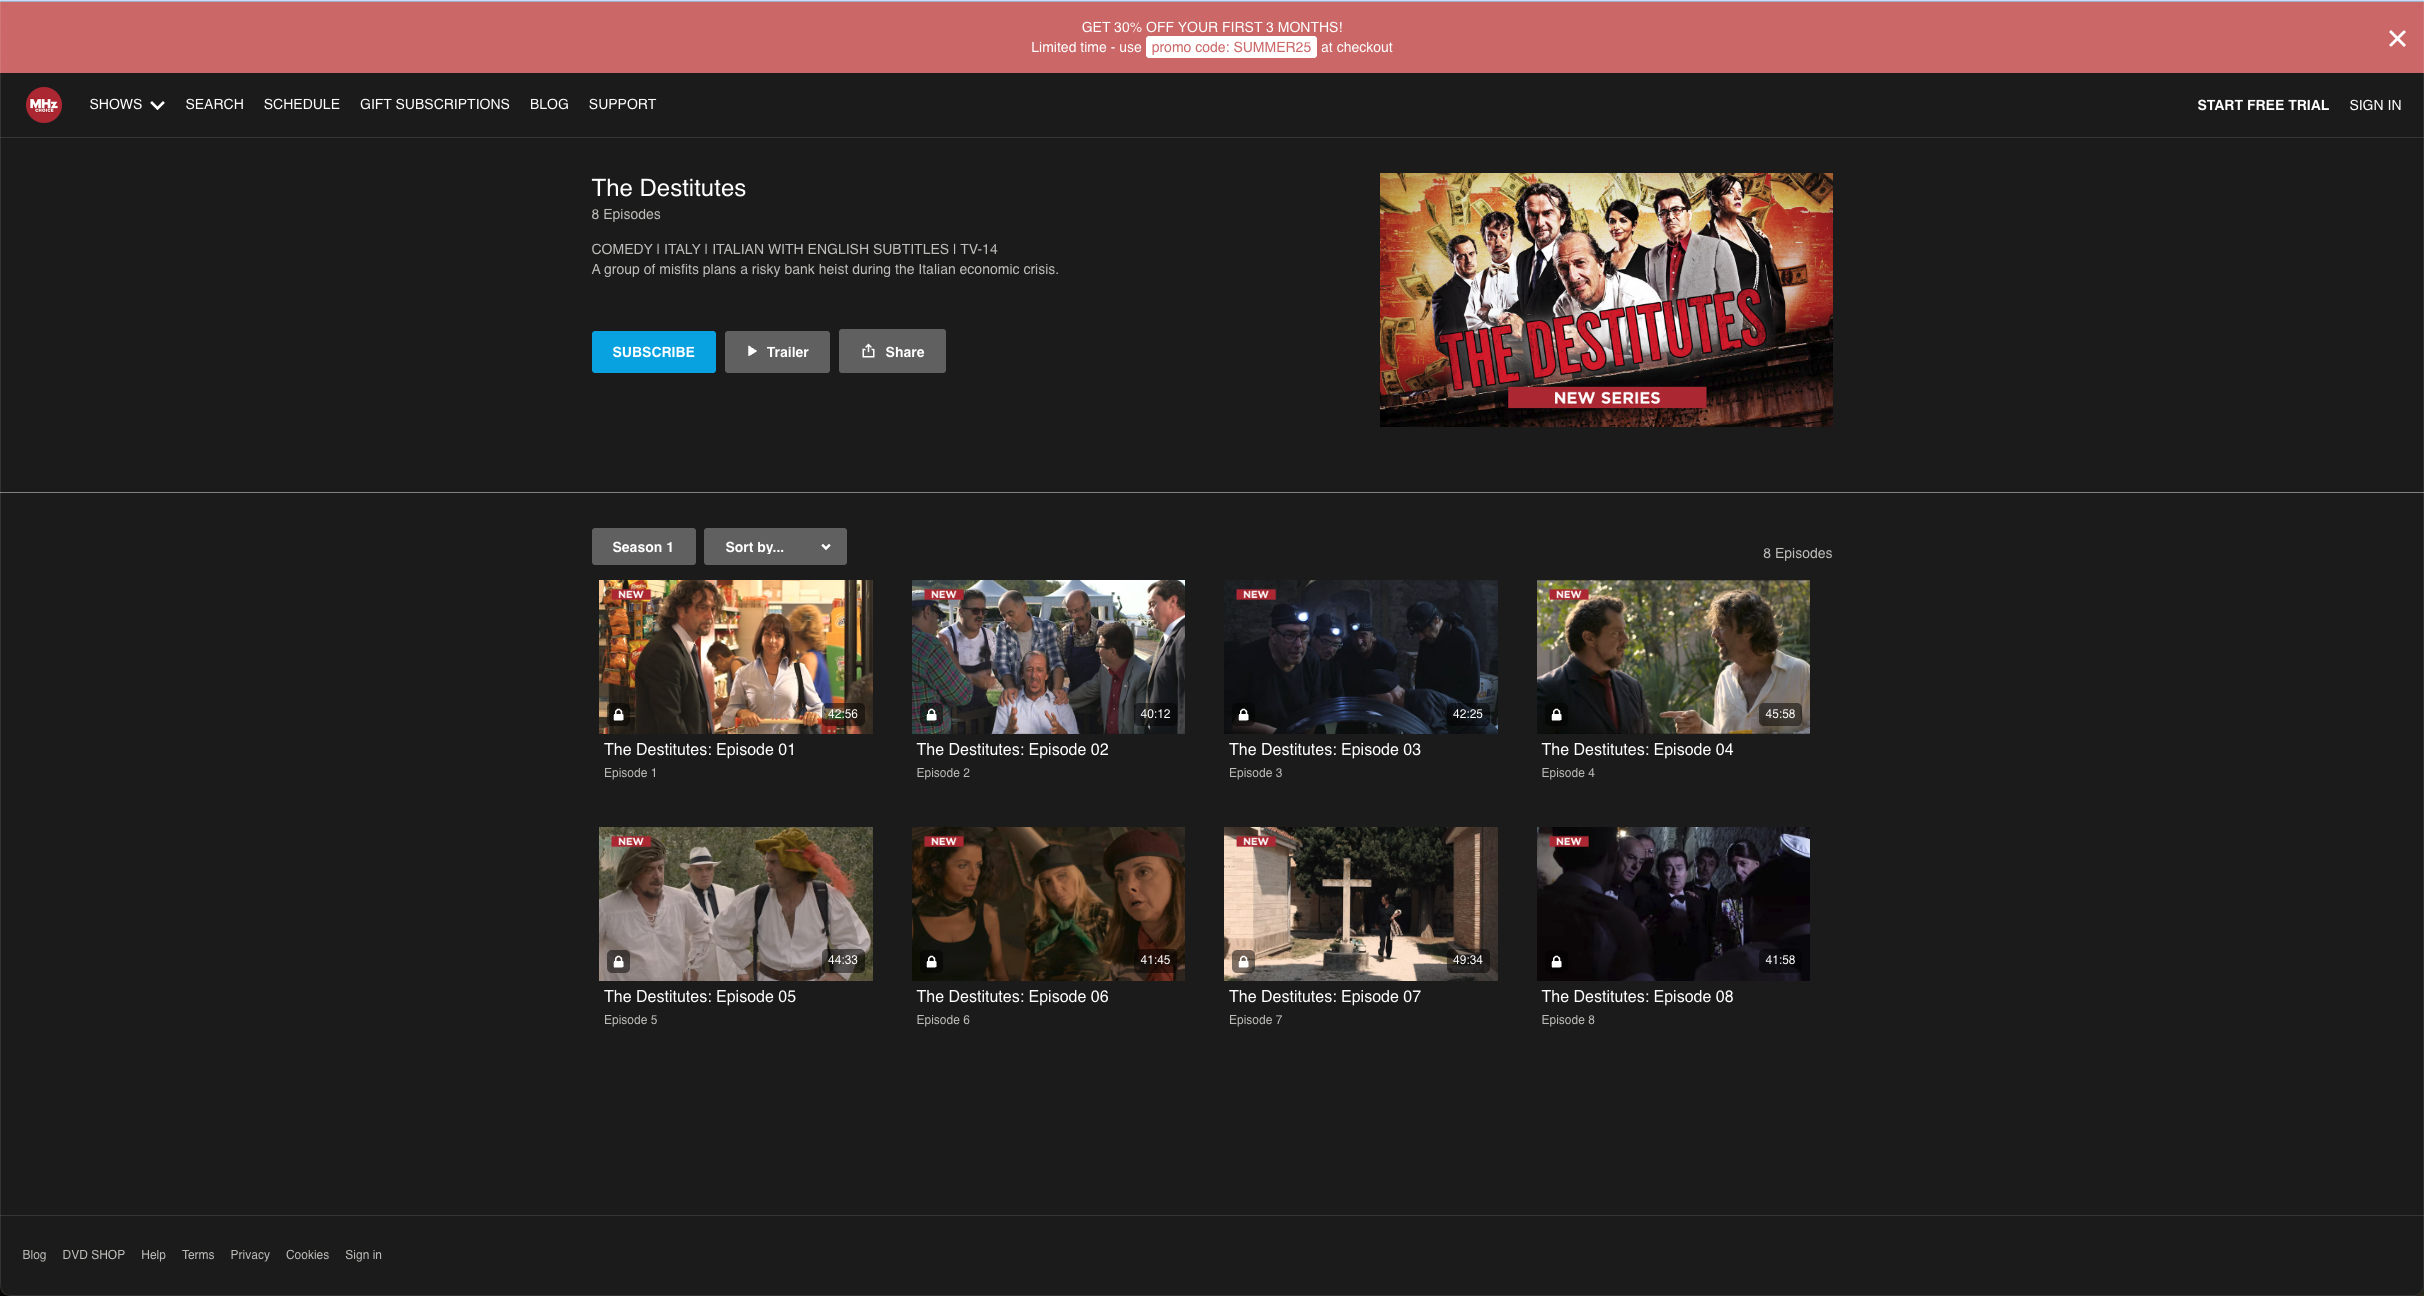
Task: Click the lock icon on Episode 03
Action: click(1243, 714)
